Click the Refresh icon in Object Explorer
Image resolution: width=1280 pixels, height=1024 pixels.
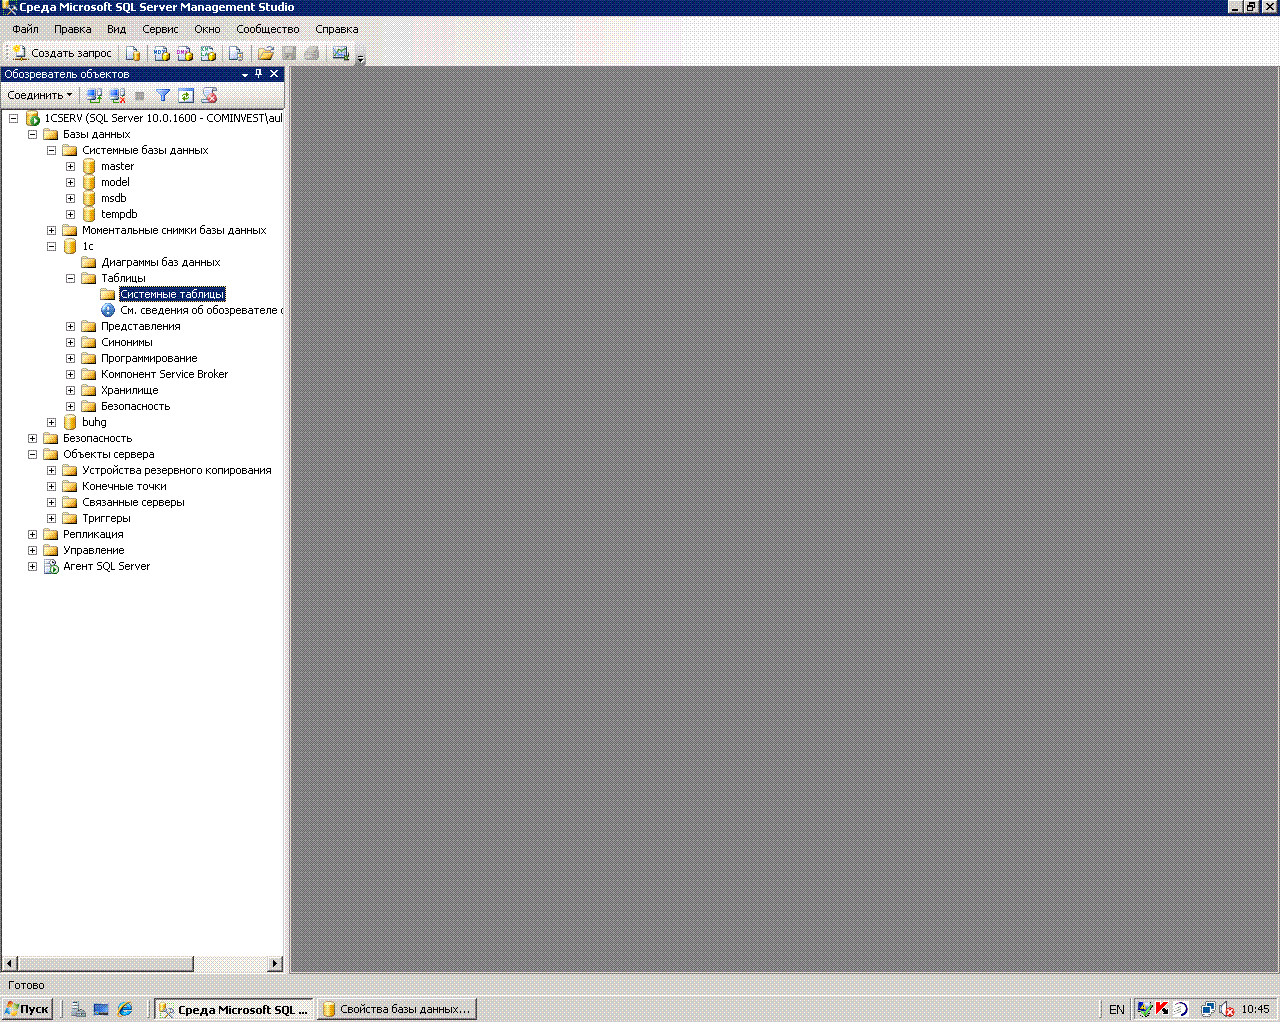pyautogui.click(x=186, y=95)
